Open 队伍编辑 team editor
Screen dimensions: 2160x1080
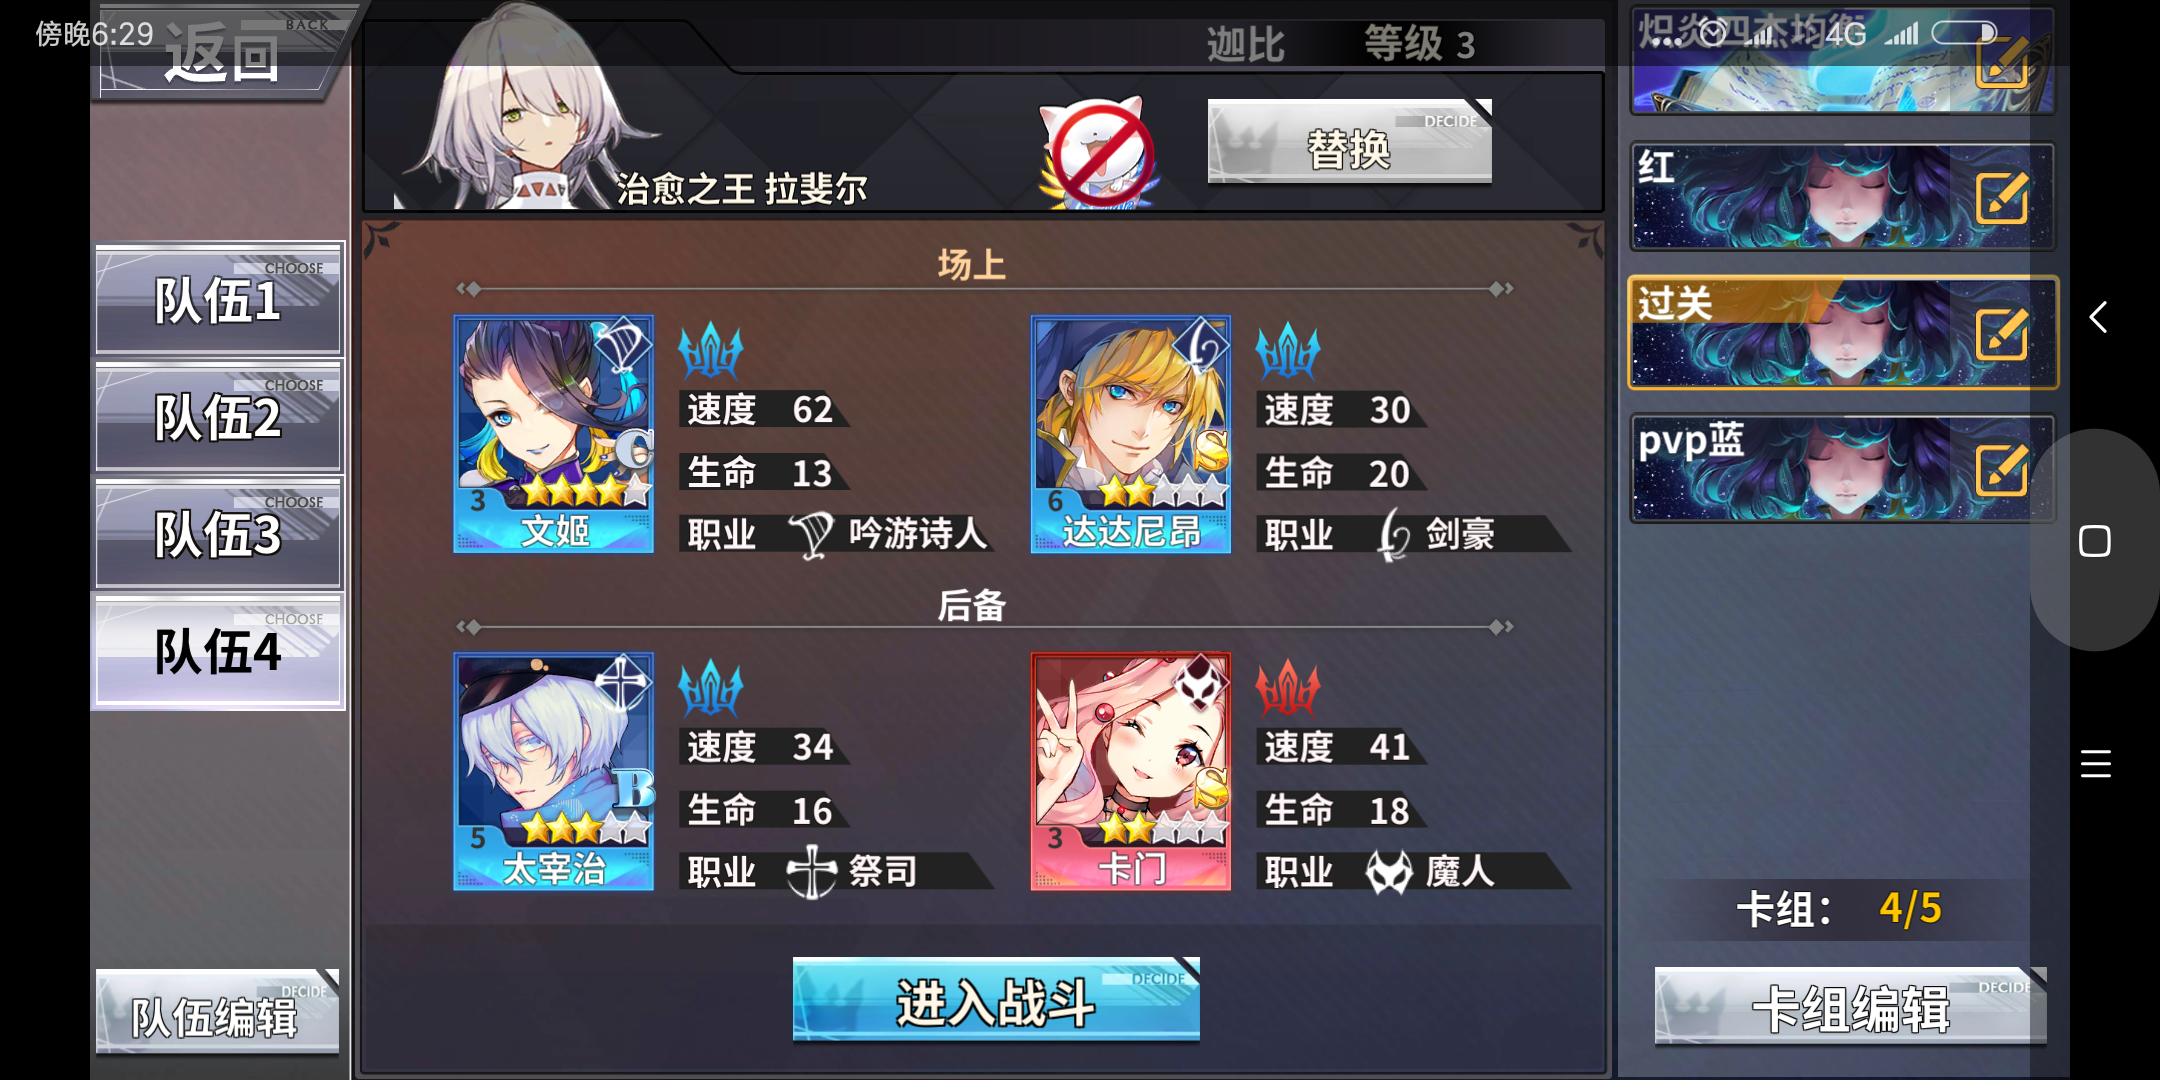(217, 1012)
